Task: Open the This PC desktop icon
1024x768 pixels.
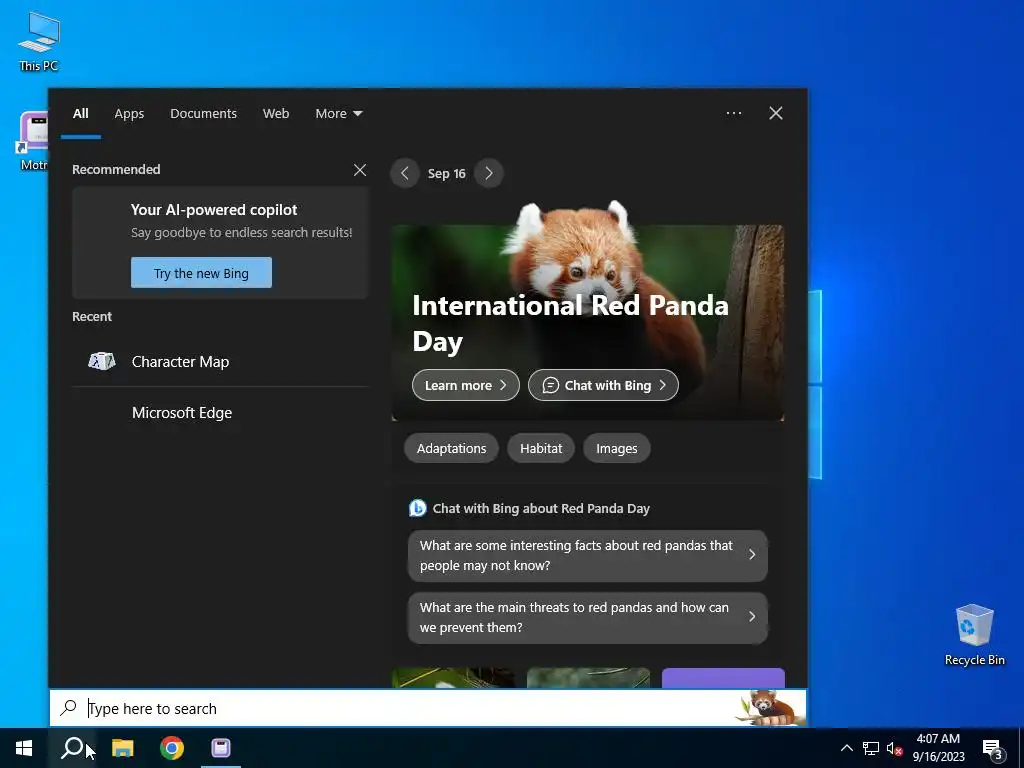Action: [x=39, y=42]
